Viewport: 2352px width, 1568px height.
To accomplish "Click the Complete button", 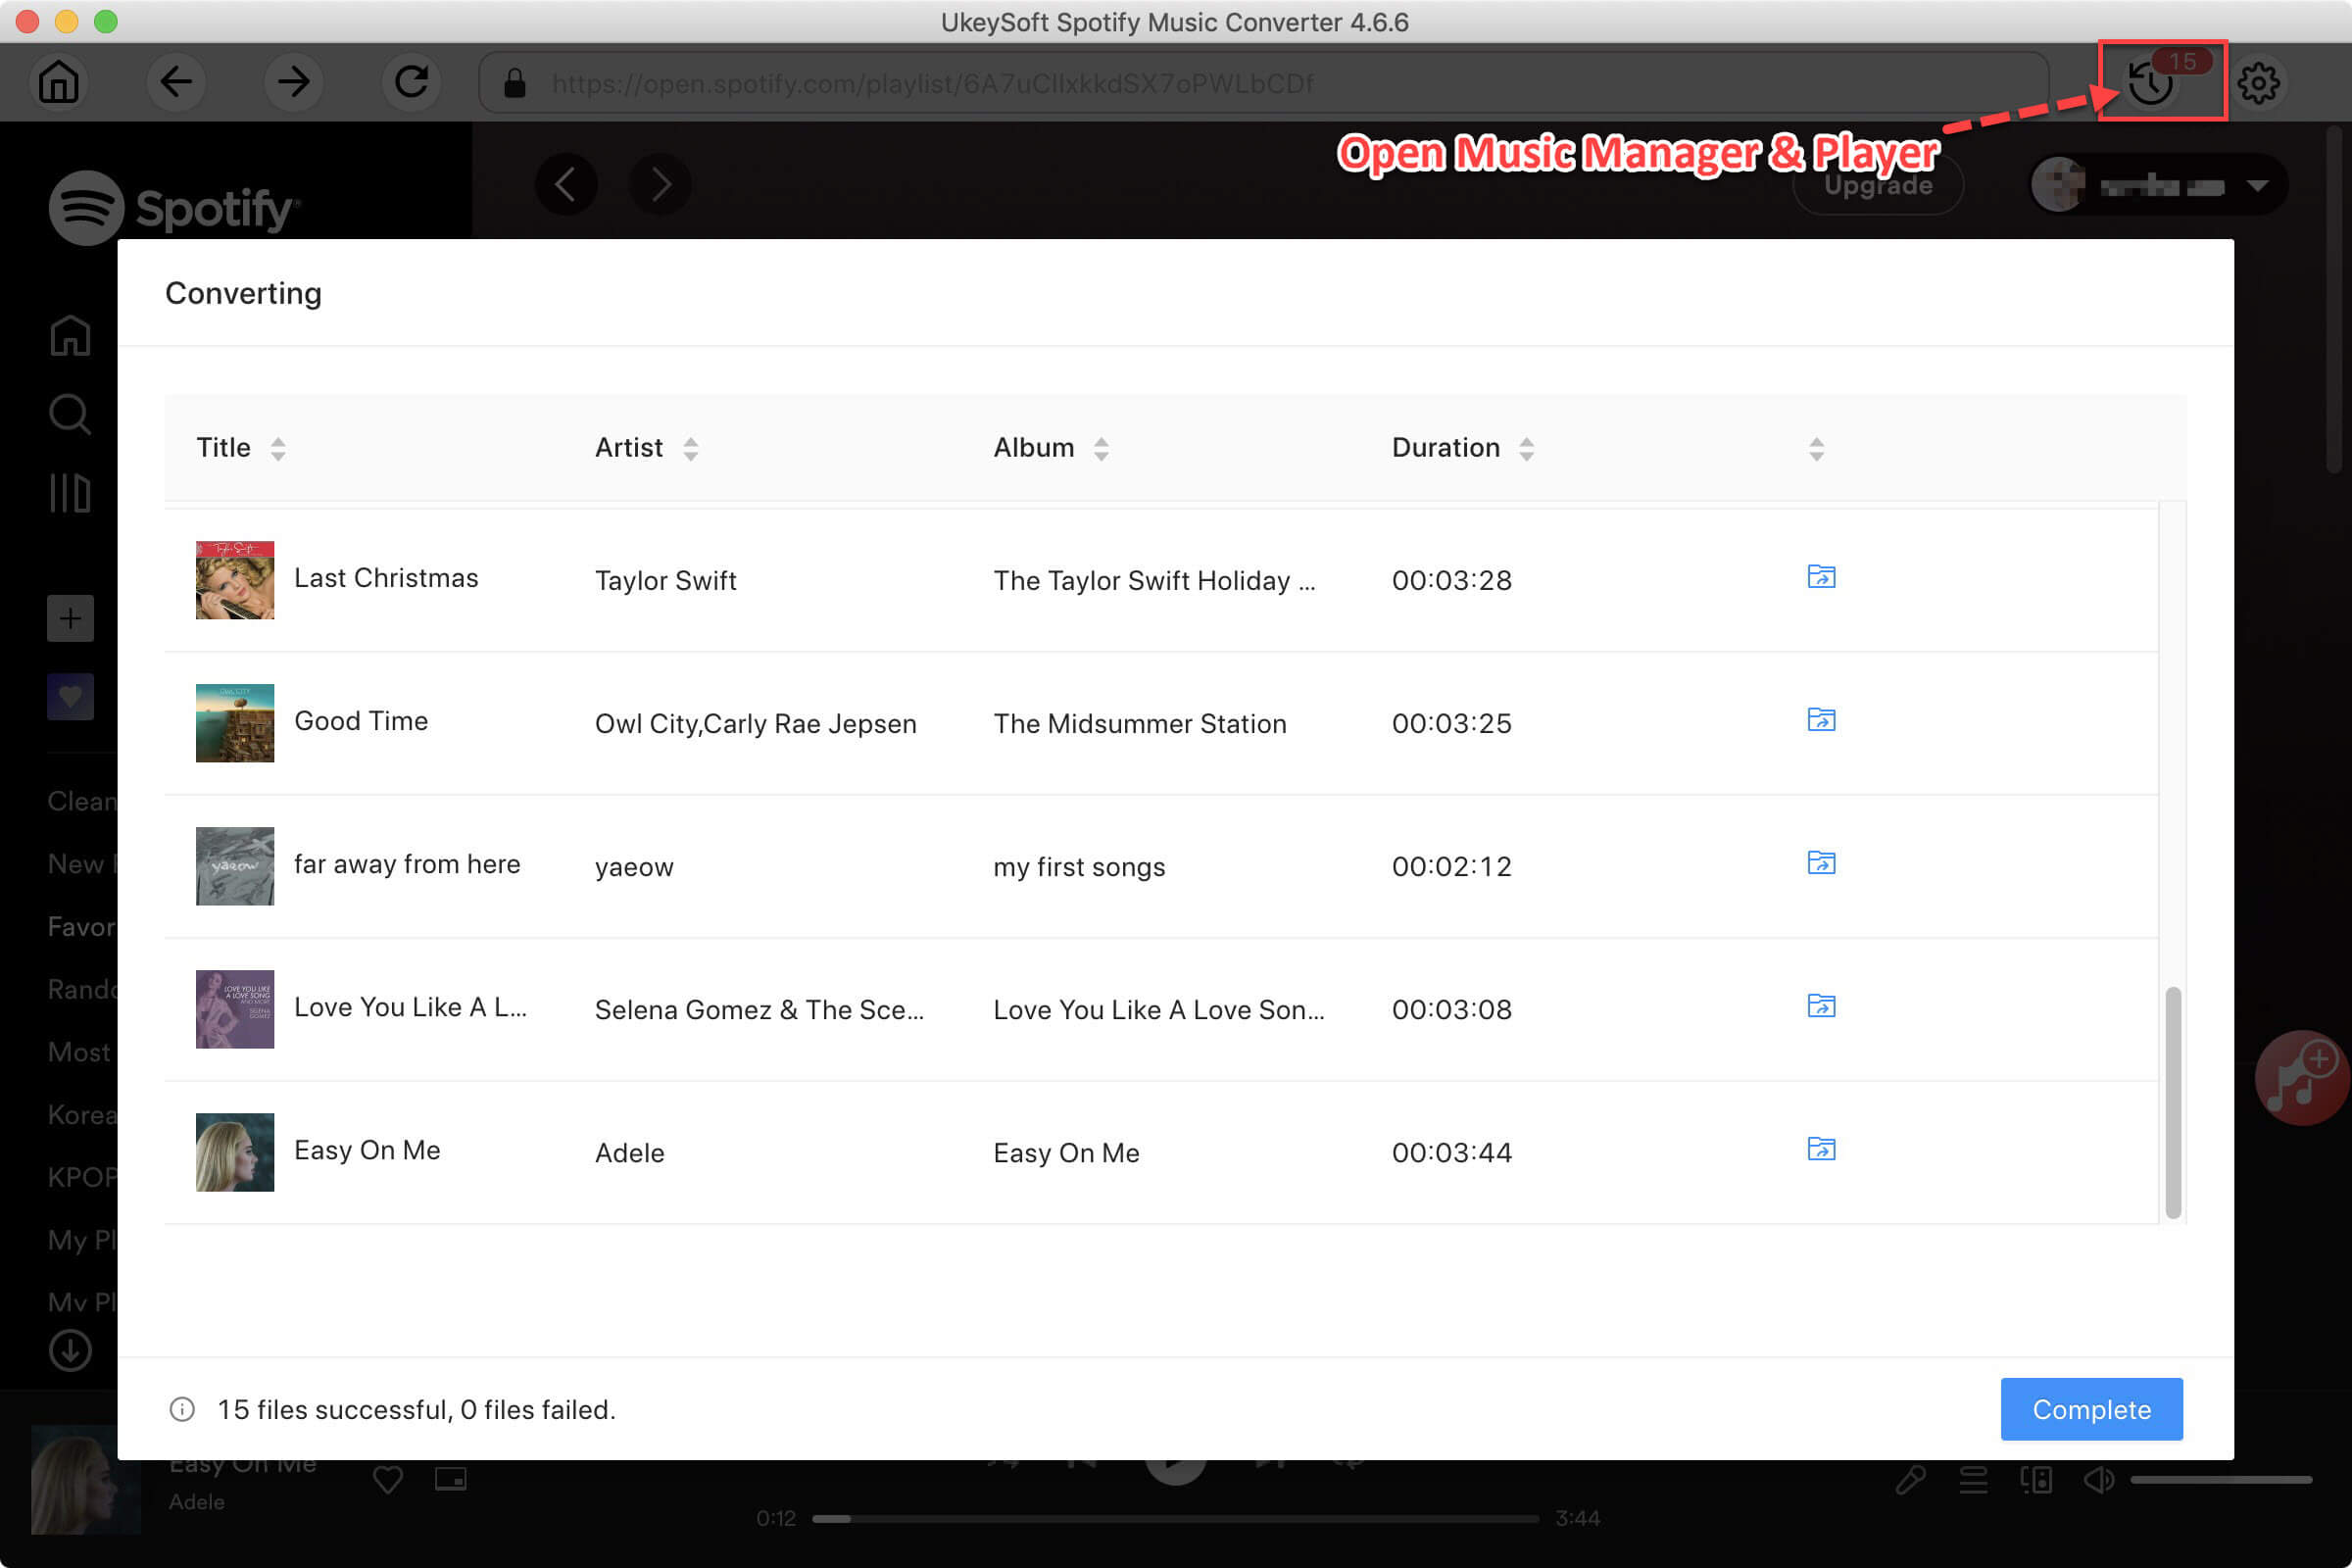I will tap(2091, 1409).
